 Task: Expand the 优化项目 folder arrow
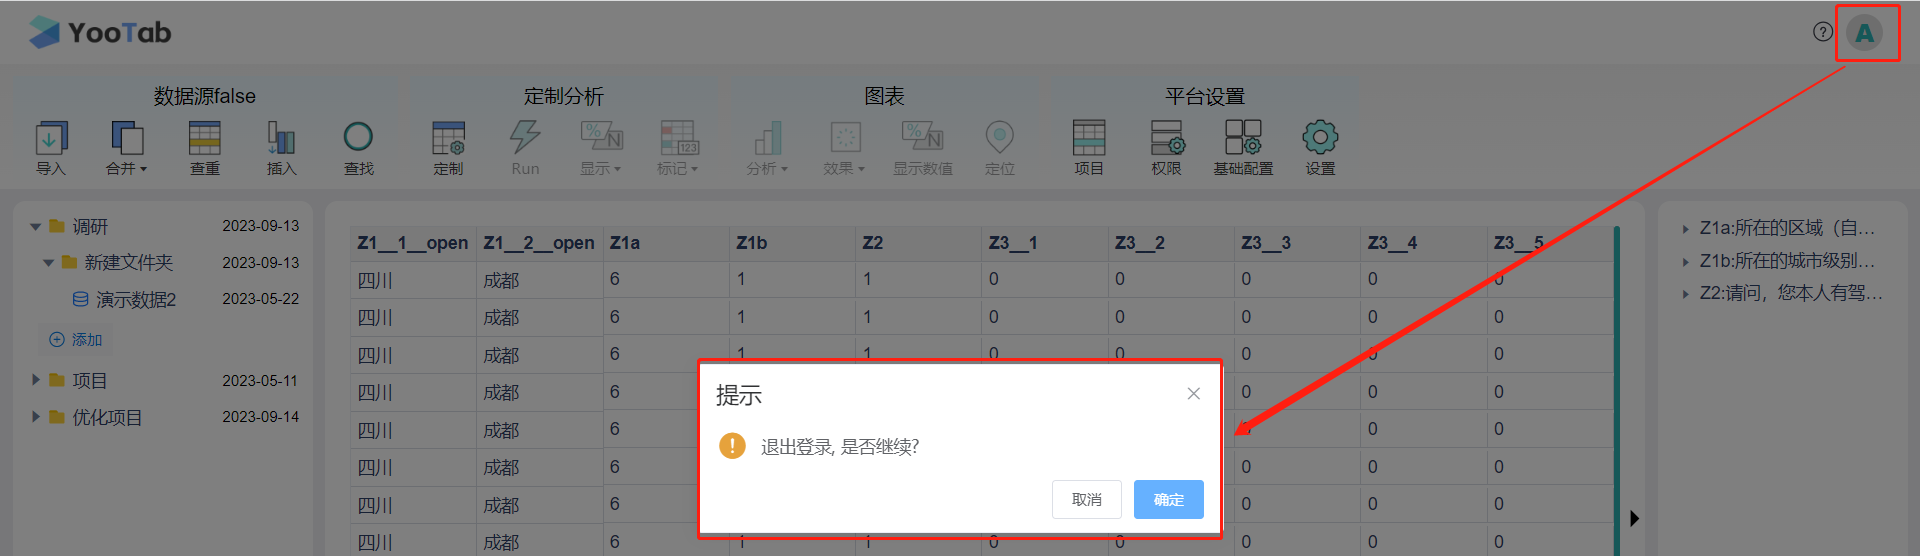click(x=36, y=417)
